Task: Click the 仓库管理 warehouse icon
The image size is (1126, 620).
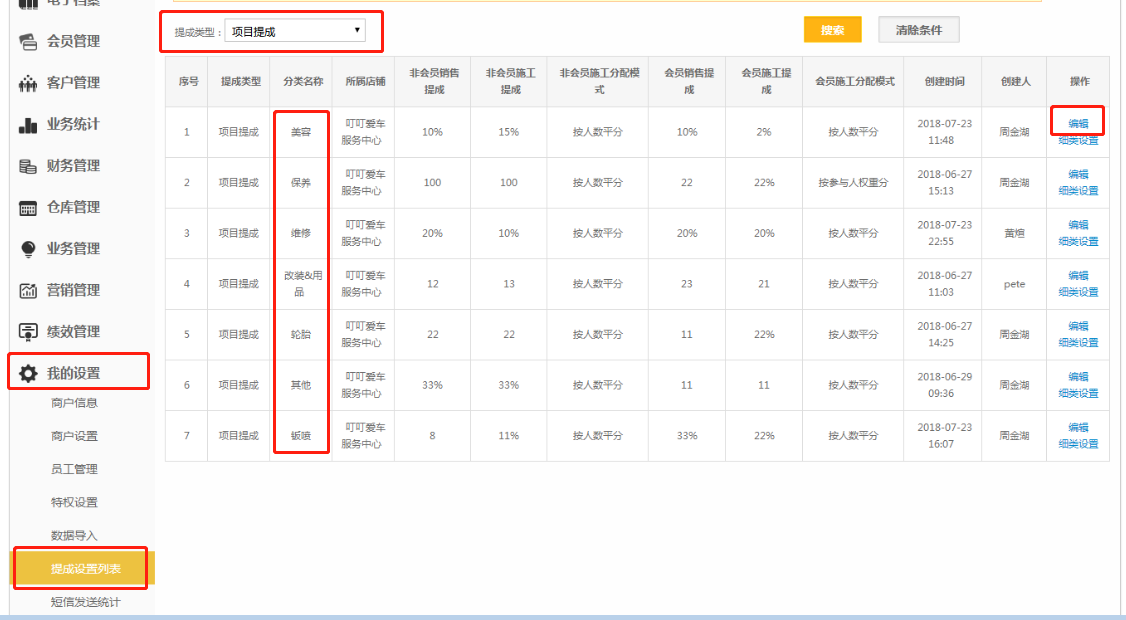Action: coord(29,208)
